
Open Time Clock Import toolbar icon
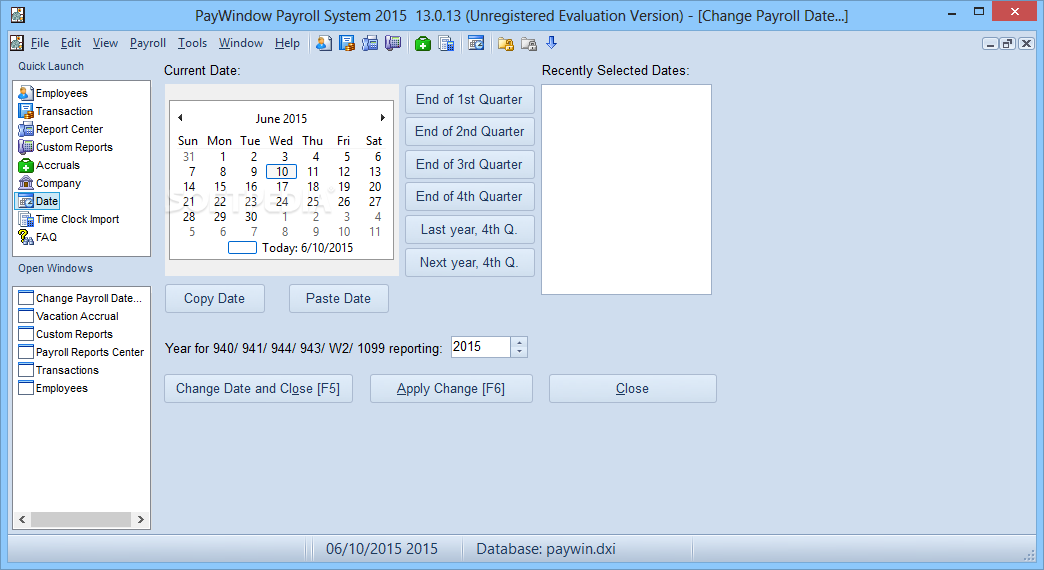point(446,44)
